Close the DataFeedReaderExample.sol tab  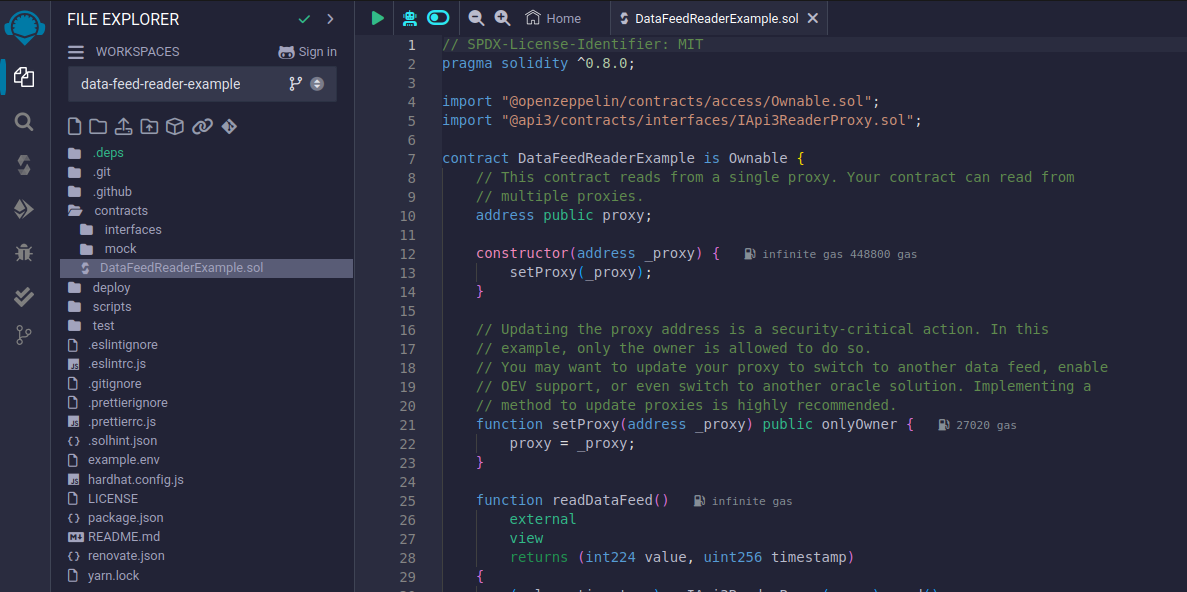coord(812,18)
